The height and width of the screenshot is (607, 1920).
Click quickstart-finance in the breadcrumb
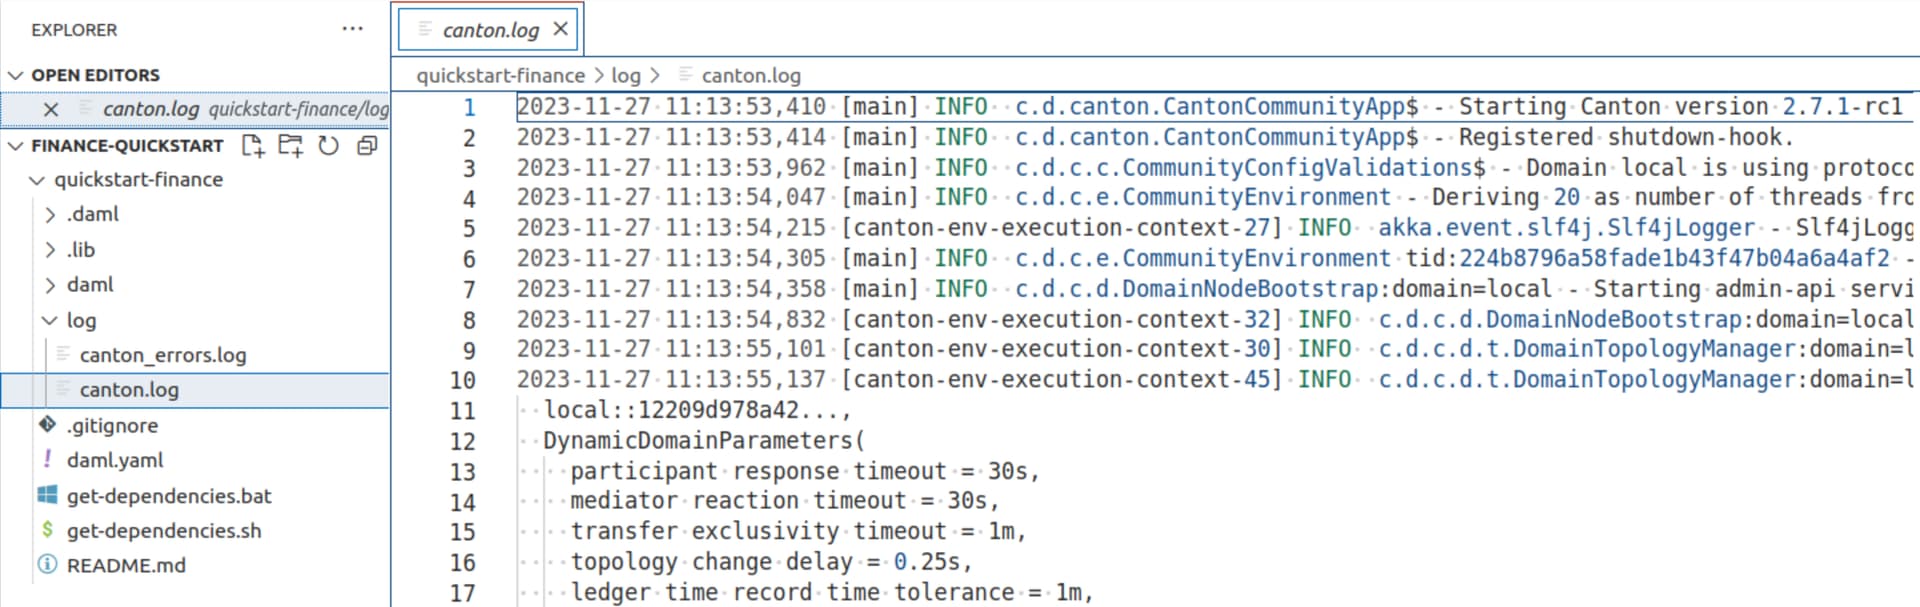pyautogui.click(x=500, y=76)
